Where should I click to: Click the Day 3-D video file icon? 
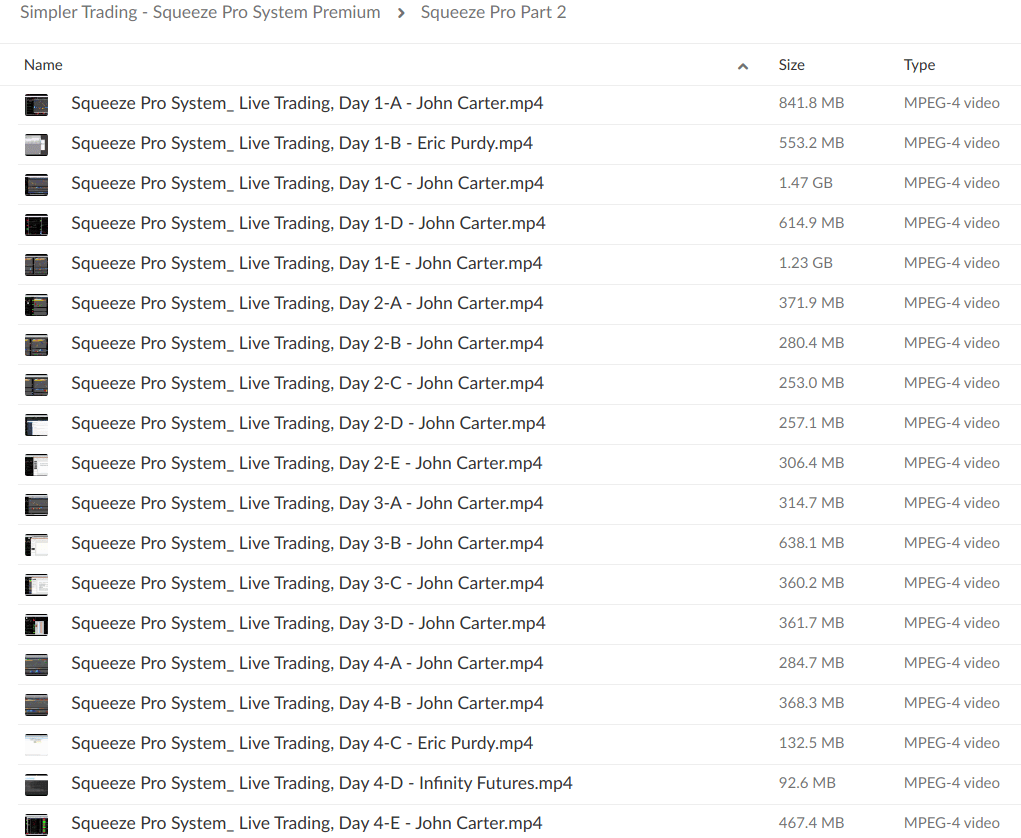click(x=36, y=624)
